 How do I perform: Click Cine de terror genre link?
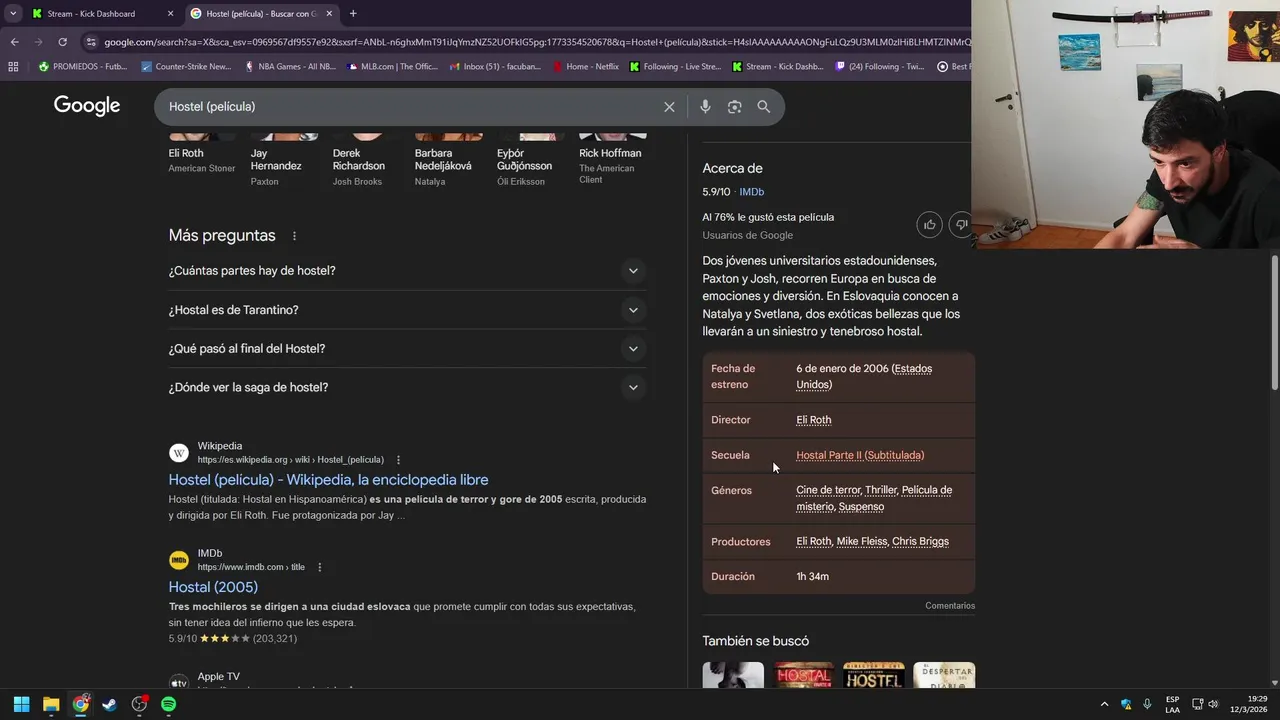(828, 490)
